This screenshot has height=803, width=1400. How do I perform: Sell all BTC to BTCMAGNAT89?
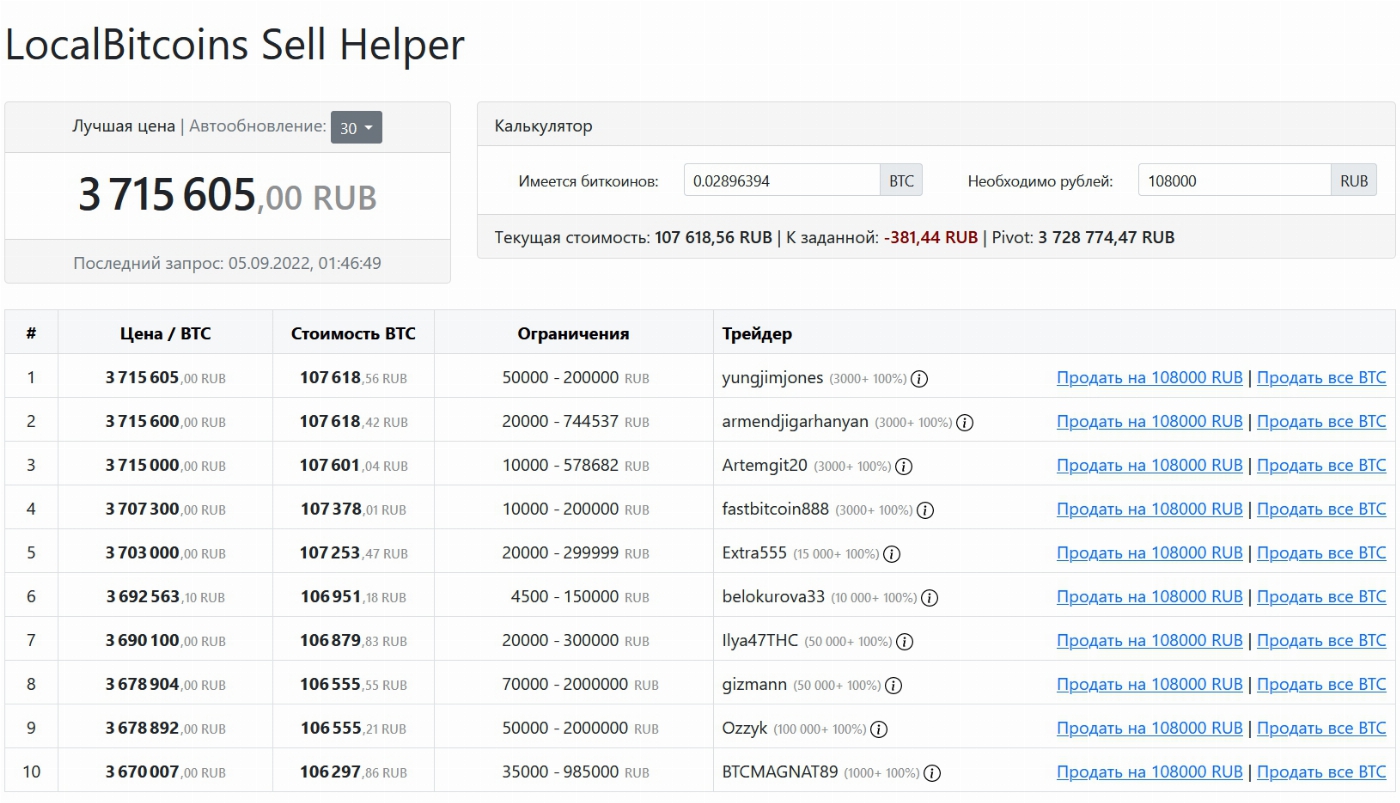tap(1322, 772)
